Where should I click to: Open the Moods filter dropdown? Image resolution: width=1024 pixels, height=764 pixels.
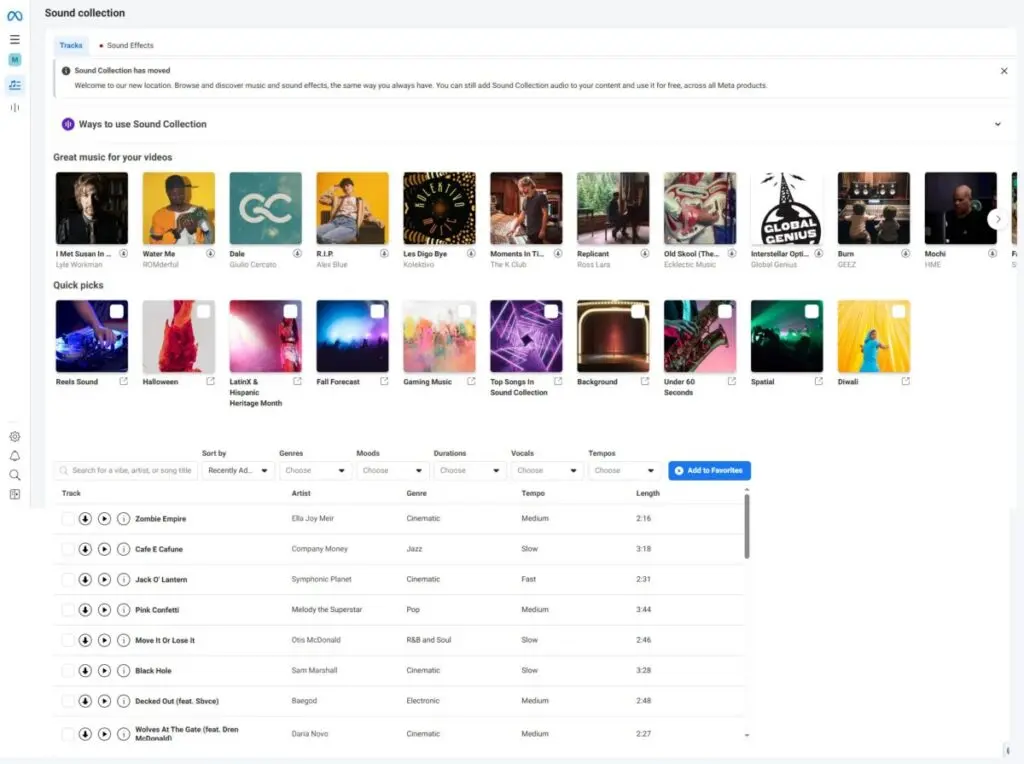[x=393, y=470]
